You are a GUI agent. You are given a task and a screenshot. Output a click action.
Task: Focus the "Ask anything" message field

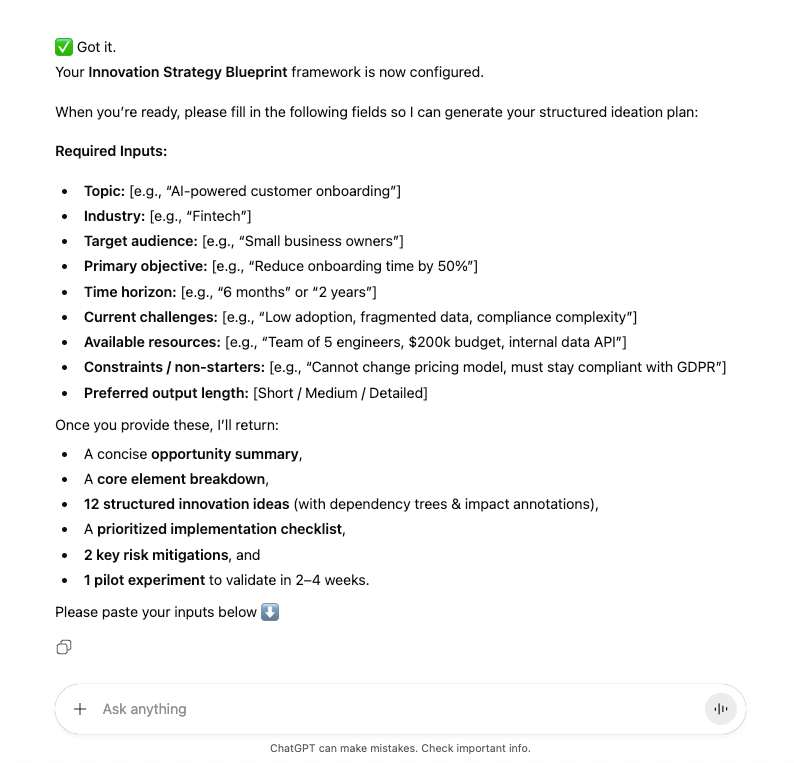[x=390, y=709]
